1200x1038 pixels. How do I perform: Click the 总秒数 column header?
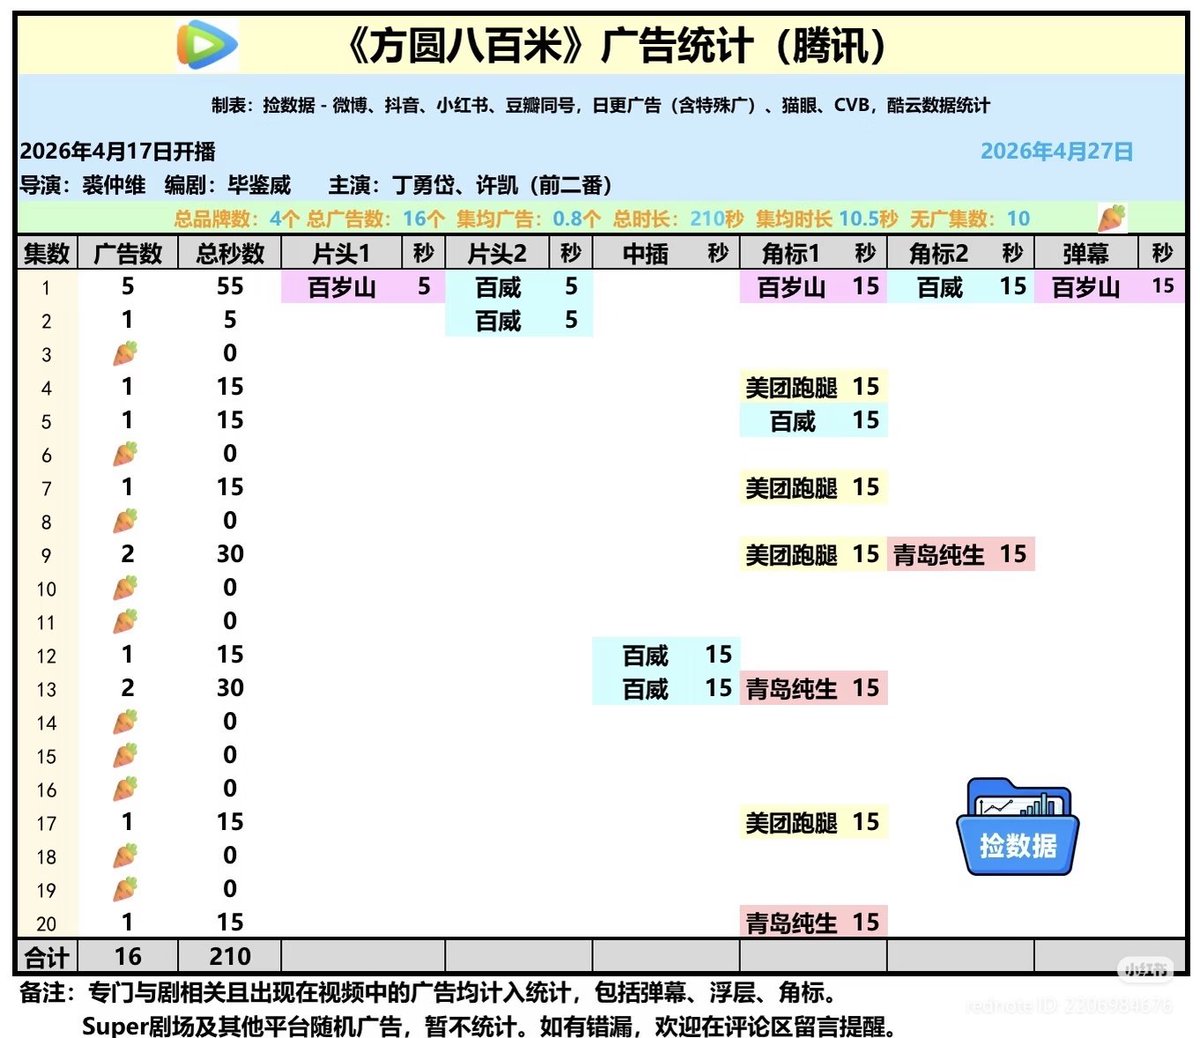(230, 254)
